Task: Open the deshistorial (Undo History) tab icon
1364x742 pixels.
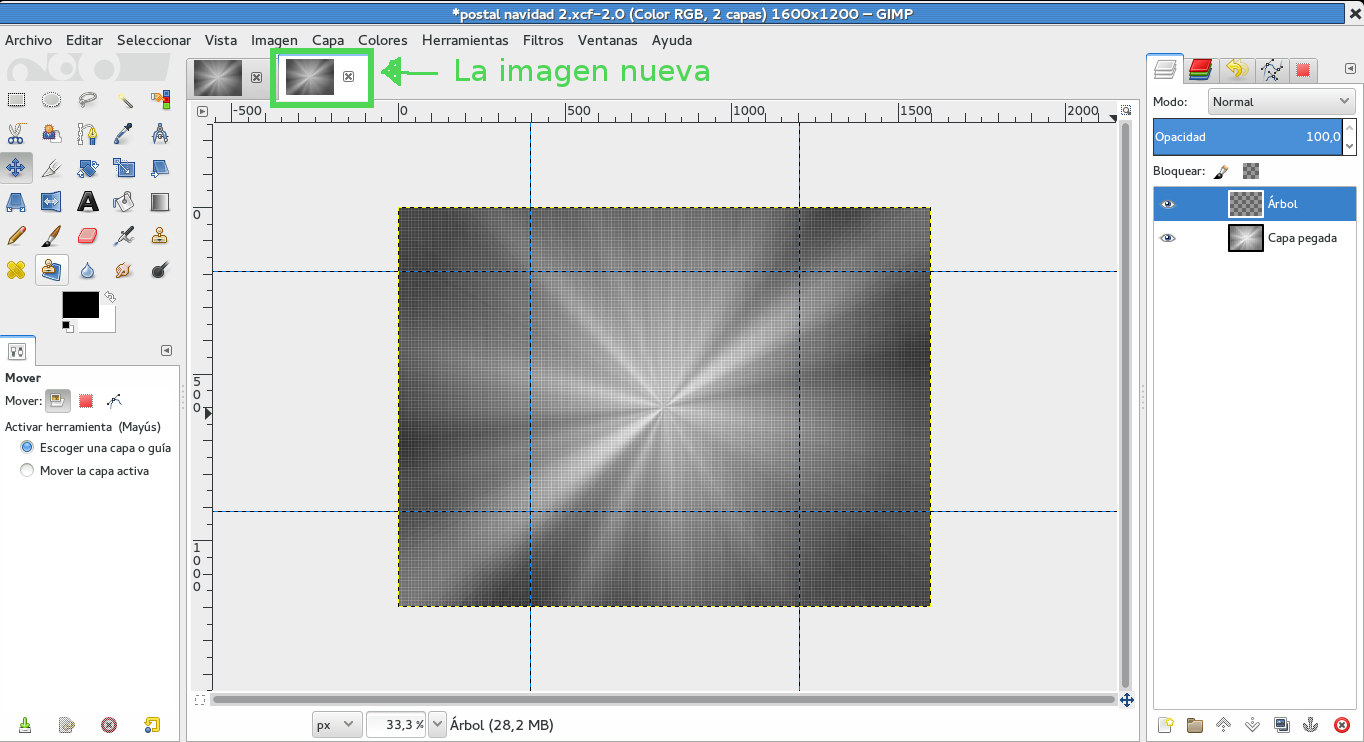Action: pos(1238,70)
